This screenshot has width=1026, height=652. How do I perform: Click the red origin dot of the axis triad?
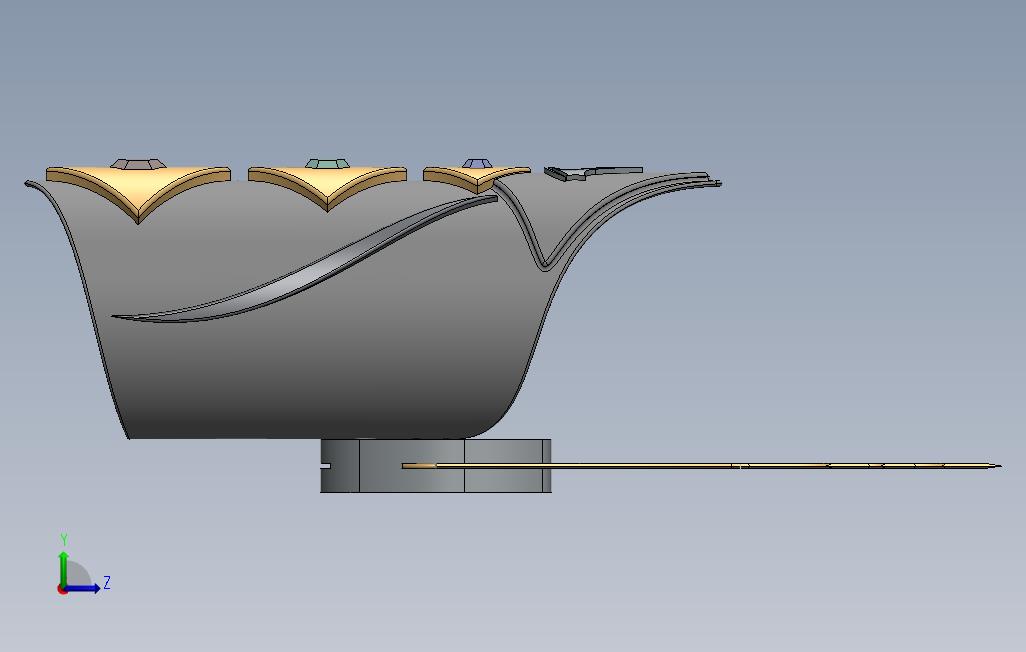[62, 589]
